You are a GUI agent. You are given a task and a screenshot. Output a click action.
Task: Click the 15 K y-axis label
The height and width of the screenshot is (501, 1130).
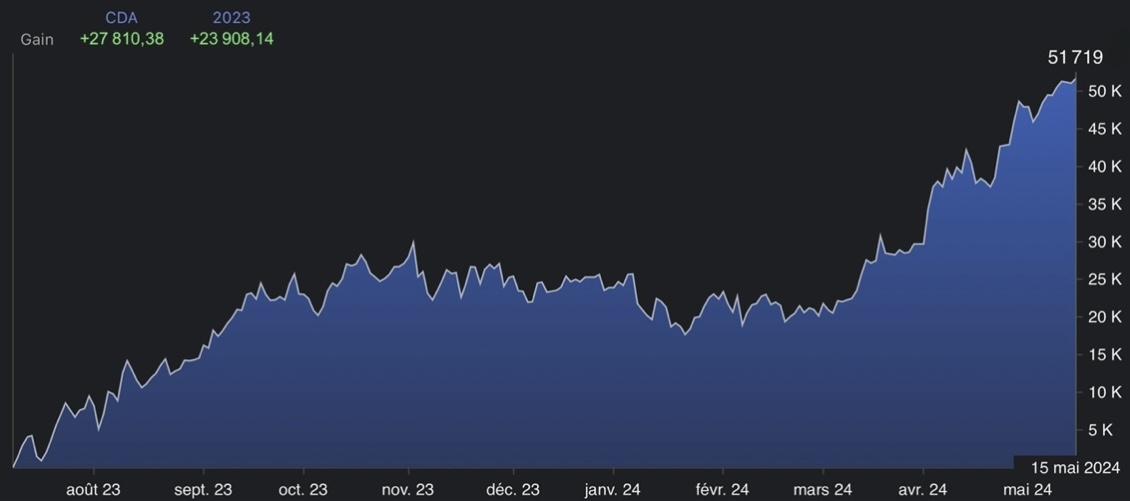(1105, 355)
